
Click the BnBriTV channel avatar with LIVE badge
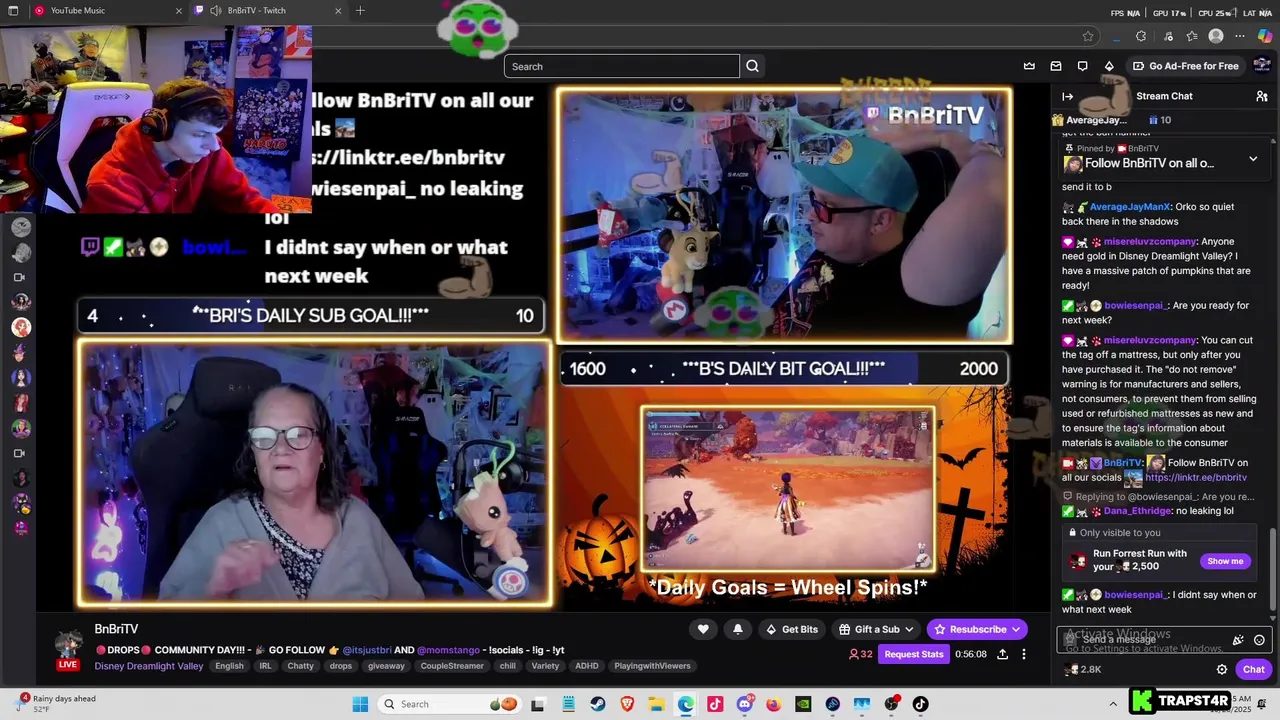point(68,648)
